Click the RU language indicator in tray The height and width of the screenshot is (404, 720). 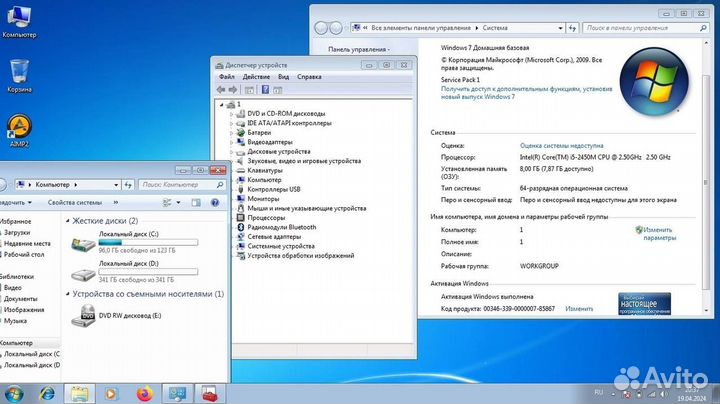tap(598, 392)
